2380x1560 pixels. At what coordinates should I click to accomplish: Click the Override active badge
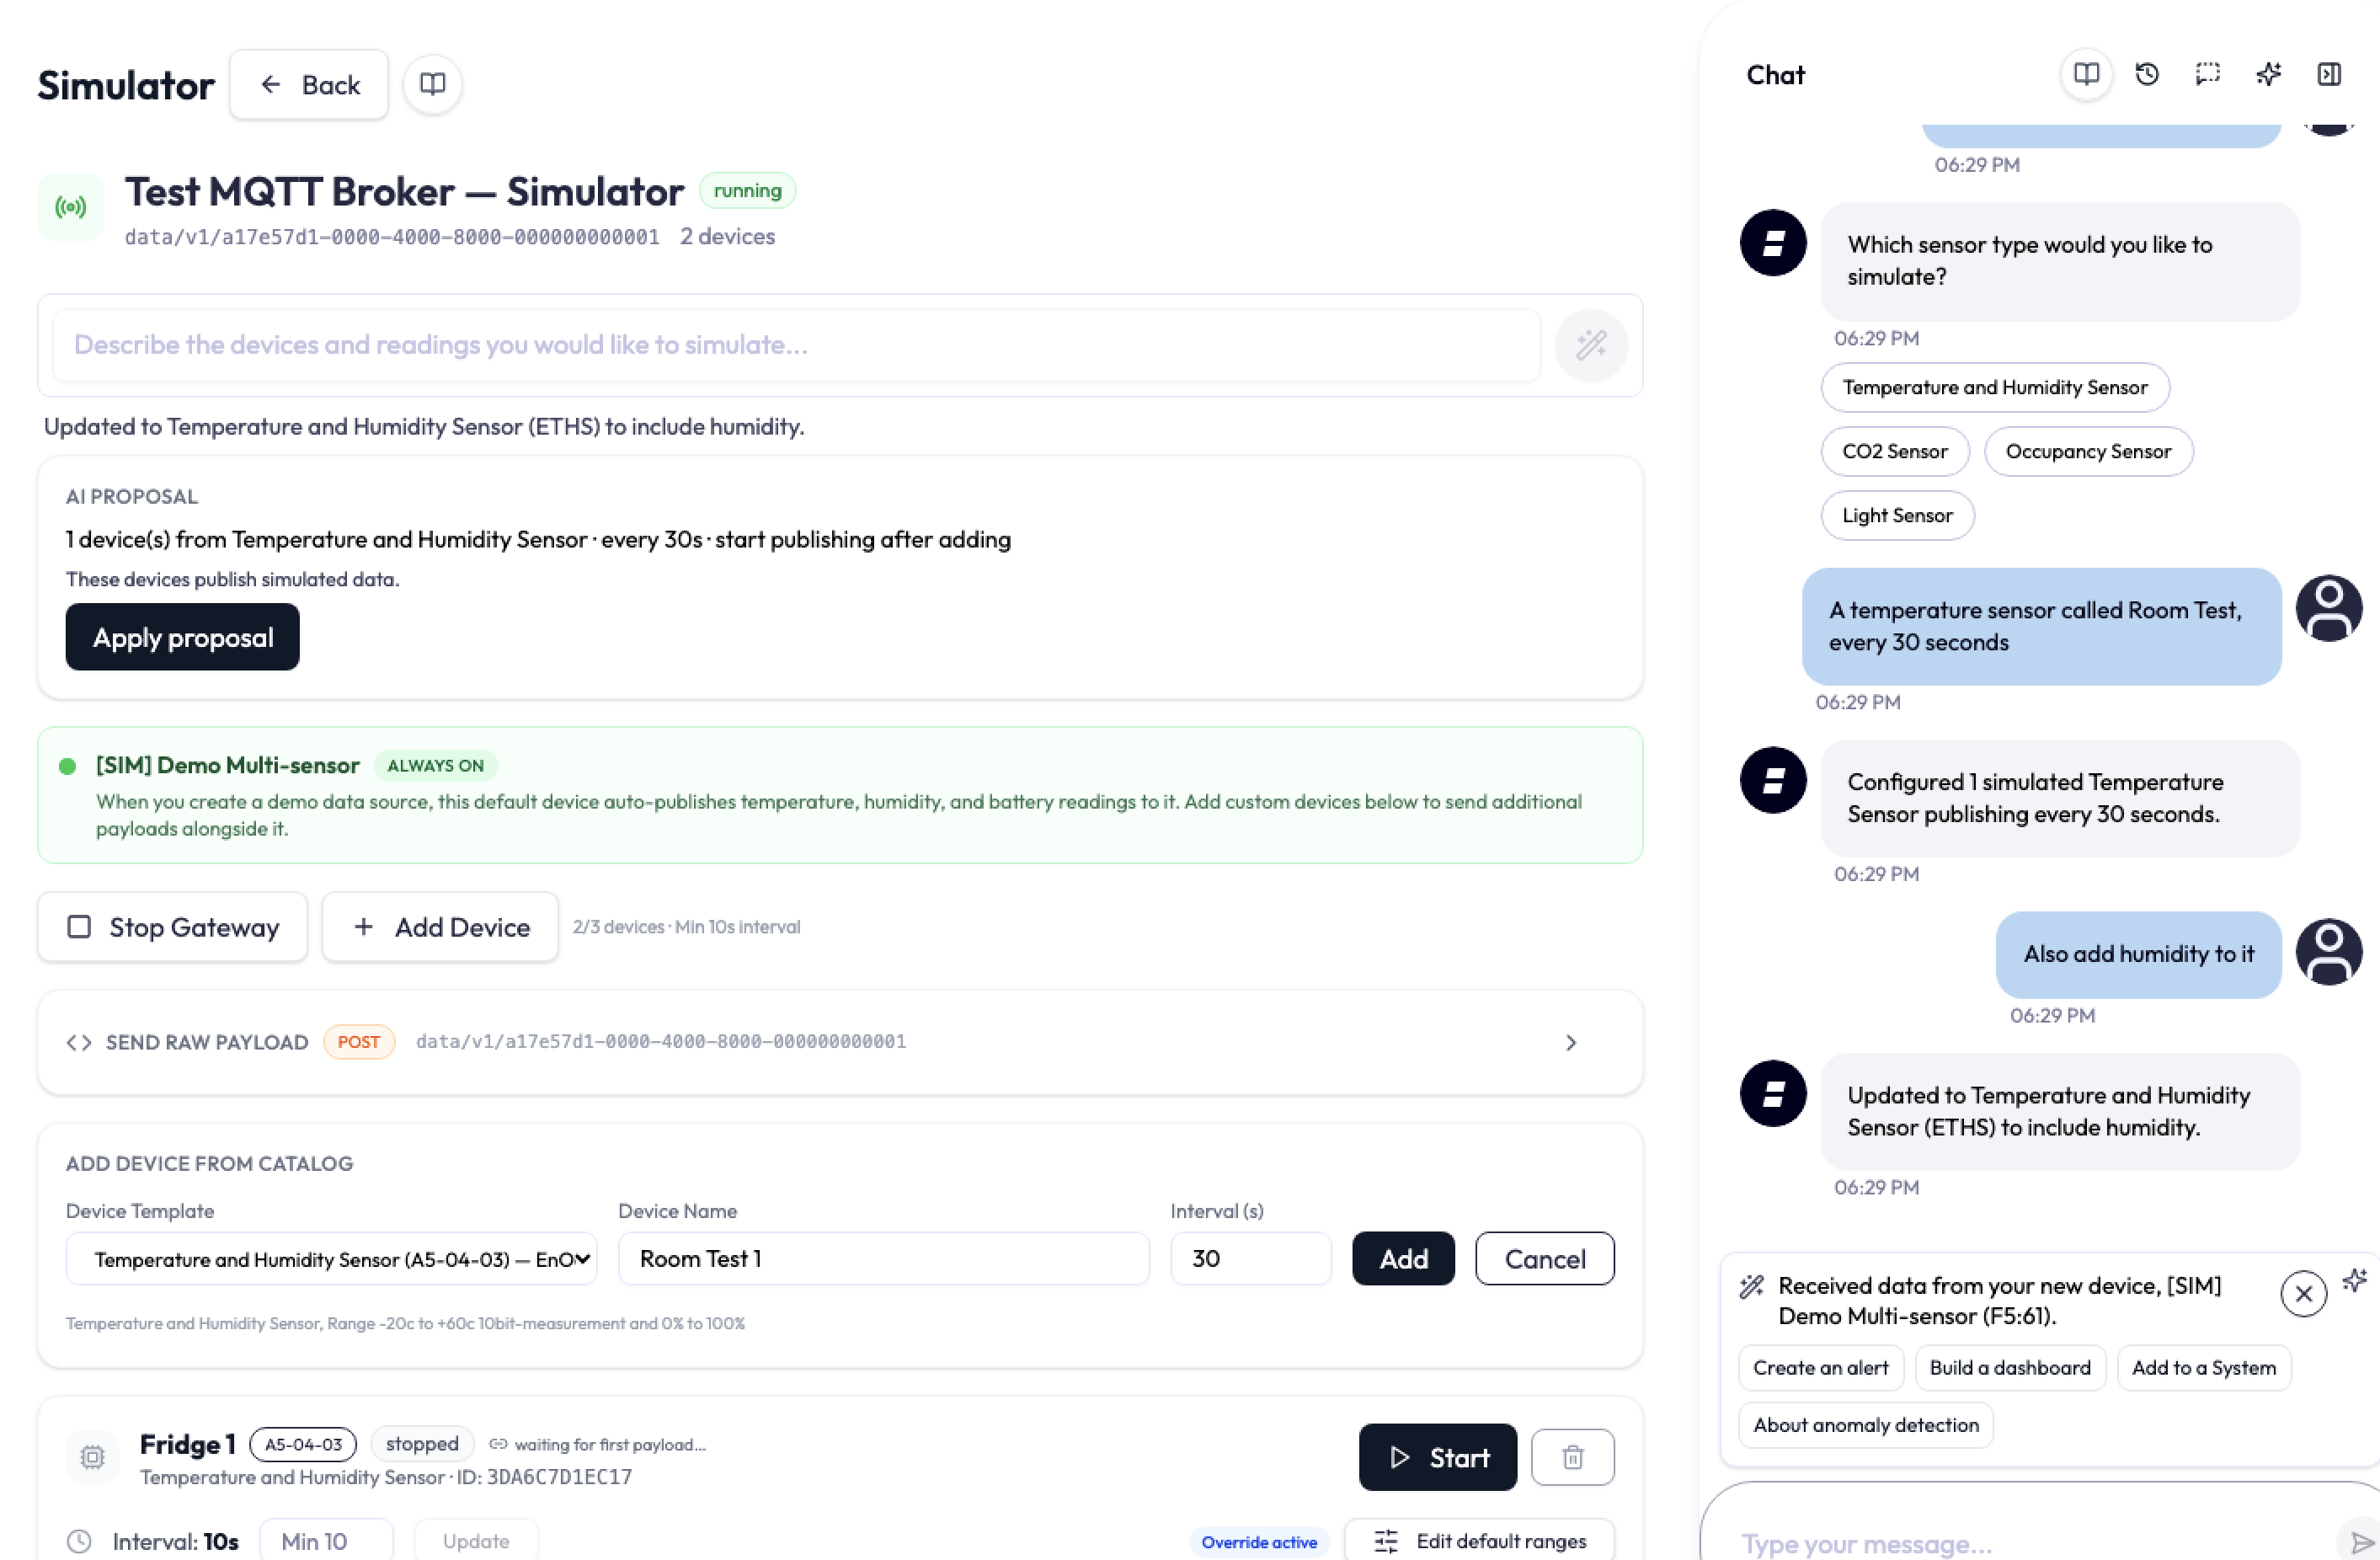pyautogui.click(x=1259, y=1542)
